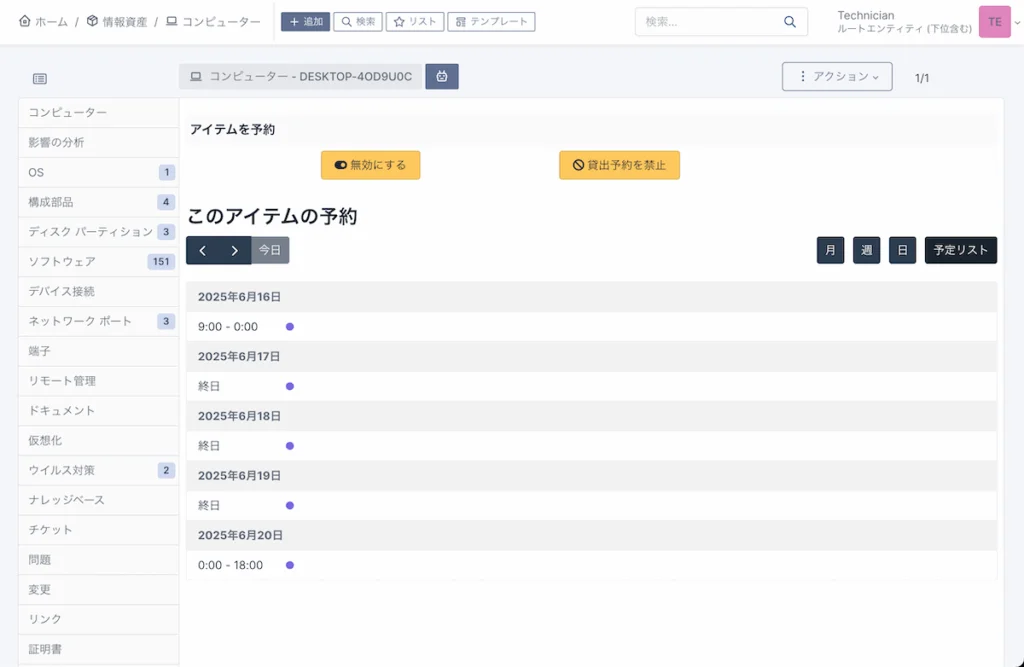The width and height of the screenshot is (1024, 667).
Task: Open the 端子 tab
Action: (x=99, y=351)
